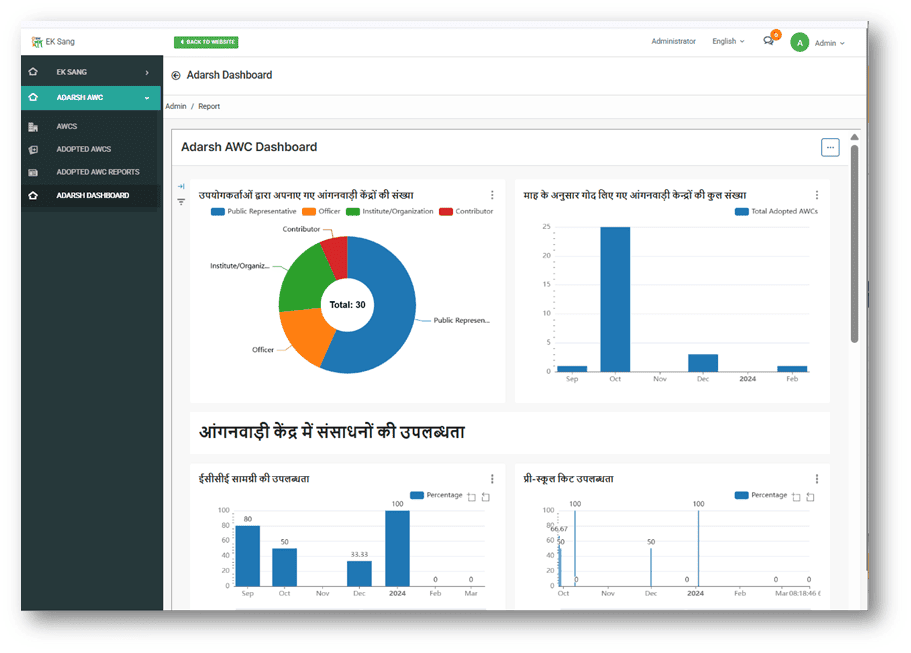Image resolution: width=911 pixels, height=653 pixels.
Task: Open the three-dot menu on the monthly adopted AWCs chart
Action: point(816,195)
